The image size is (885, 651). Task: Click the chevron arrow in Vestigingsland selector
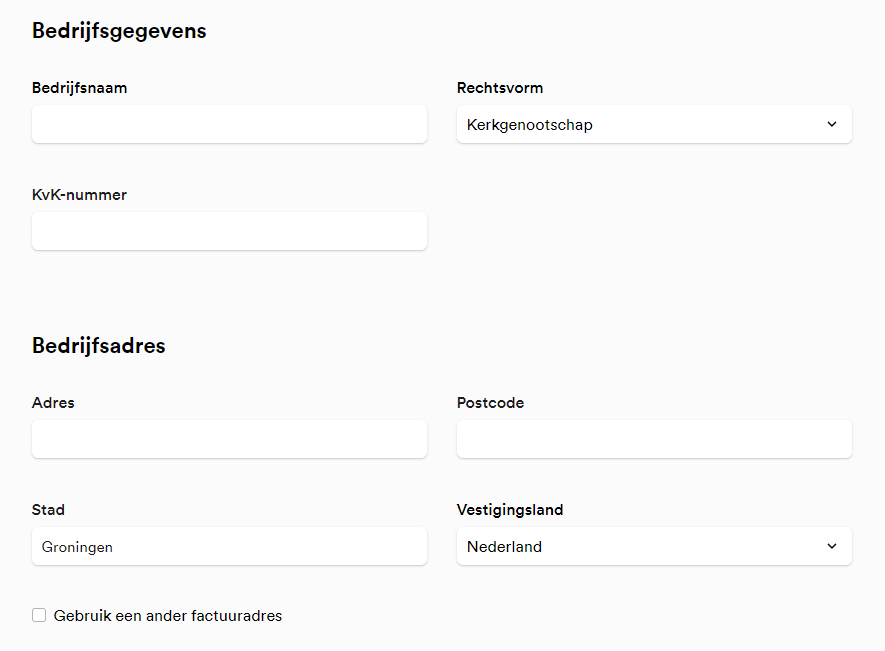pyautogui.click(x=832, y=547)
